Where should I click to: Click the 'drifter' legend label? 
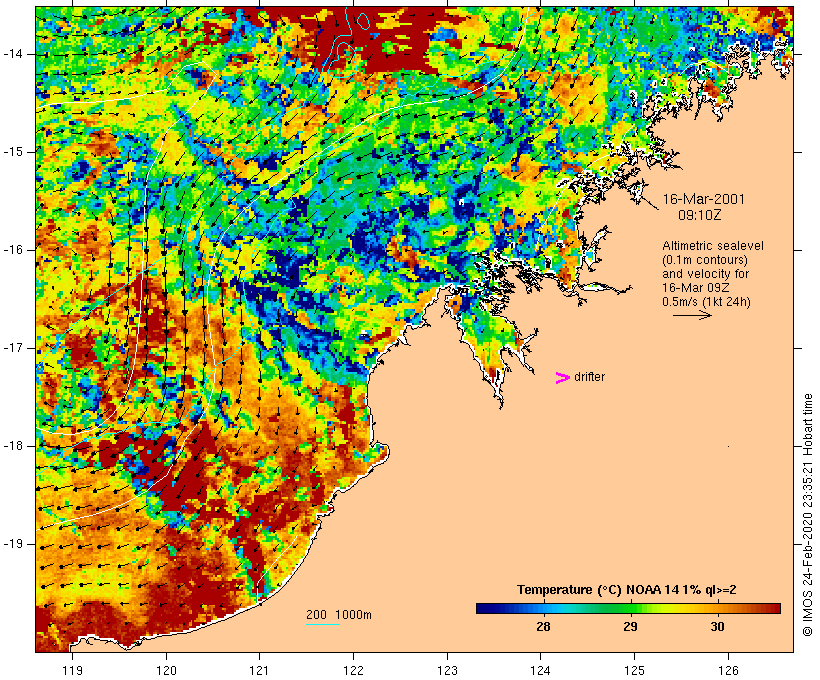589,377
